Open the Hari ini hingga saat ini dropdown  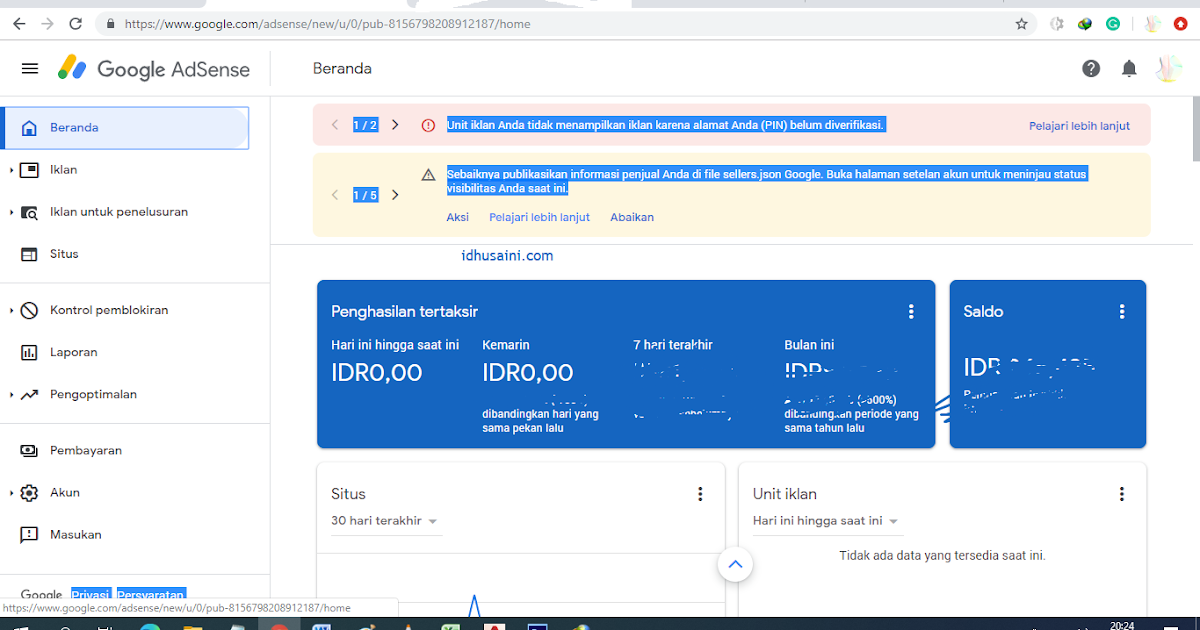coord(827,521)
